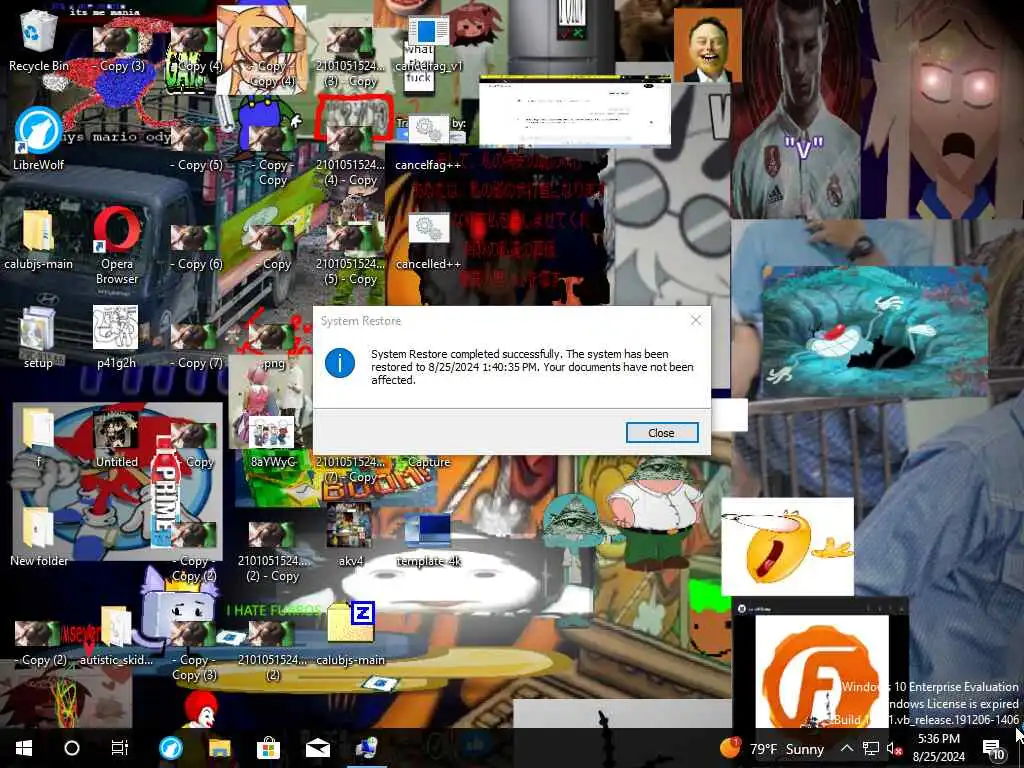Open LibreWolf from the taskbar
Screen dimensions: 1024x768
(171, 748)
